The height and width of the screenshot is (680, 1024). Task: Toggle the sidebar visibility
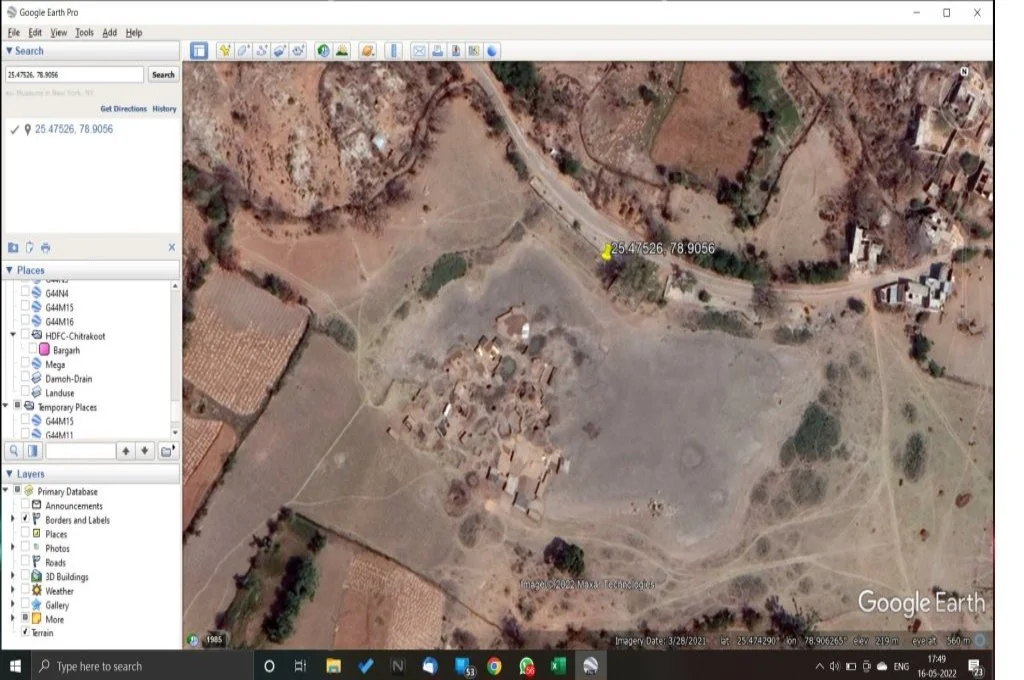(x=198, y=50)
